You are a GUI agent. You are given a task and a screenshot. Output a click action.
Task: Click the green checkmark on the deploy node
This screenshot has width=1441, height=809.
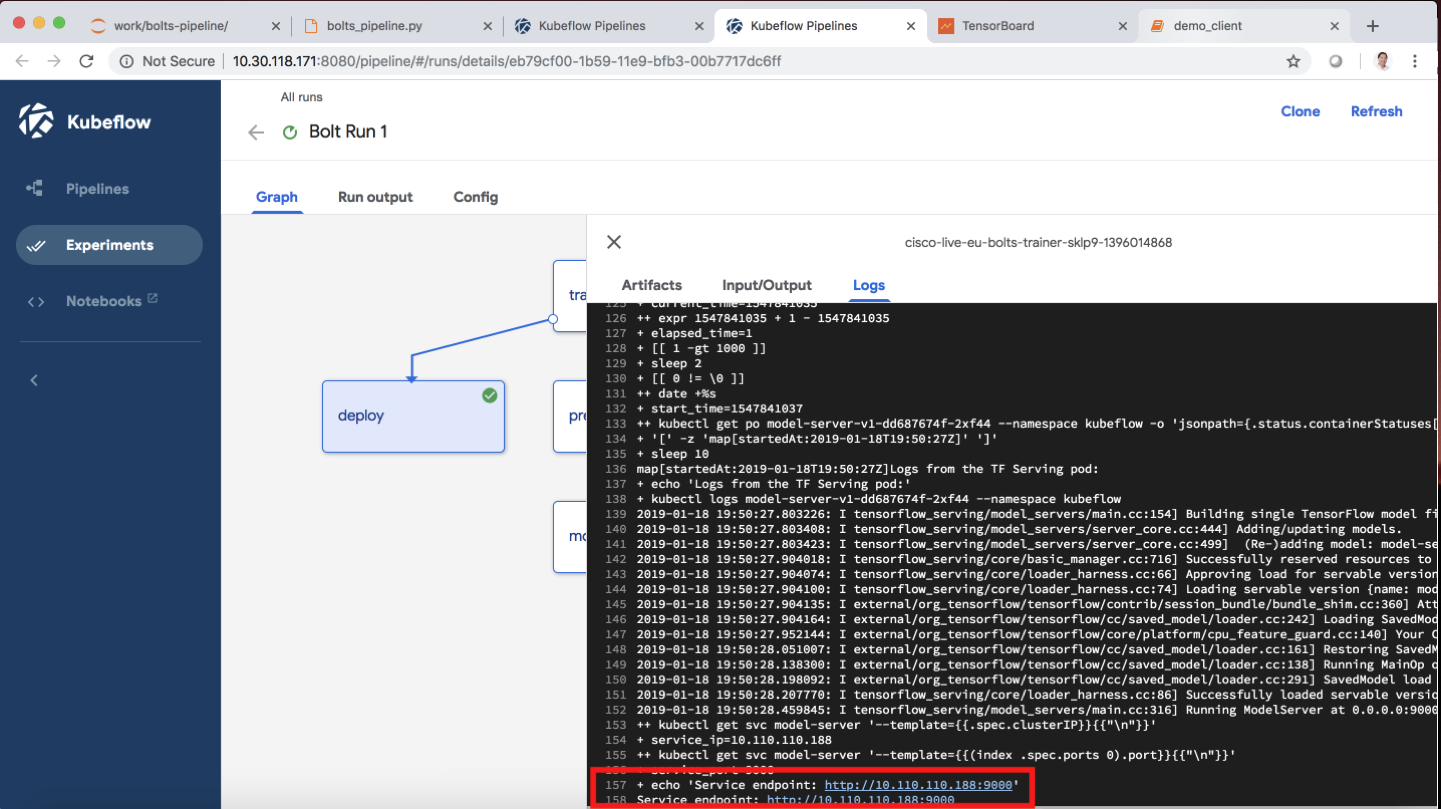[x=489, y=395]
